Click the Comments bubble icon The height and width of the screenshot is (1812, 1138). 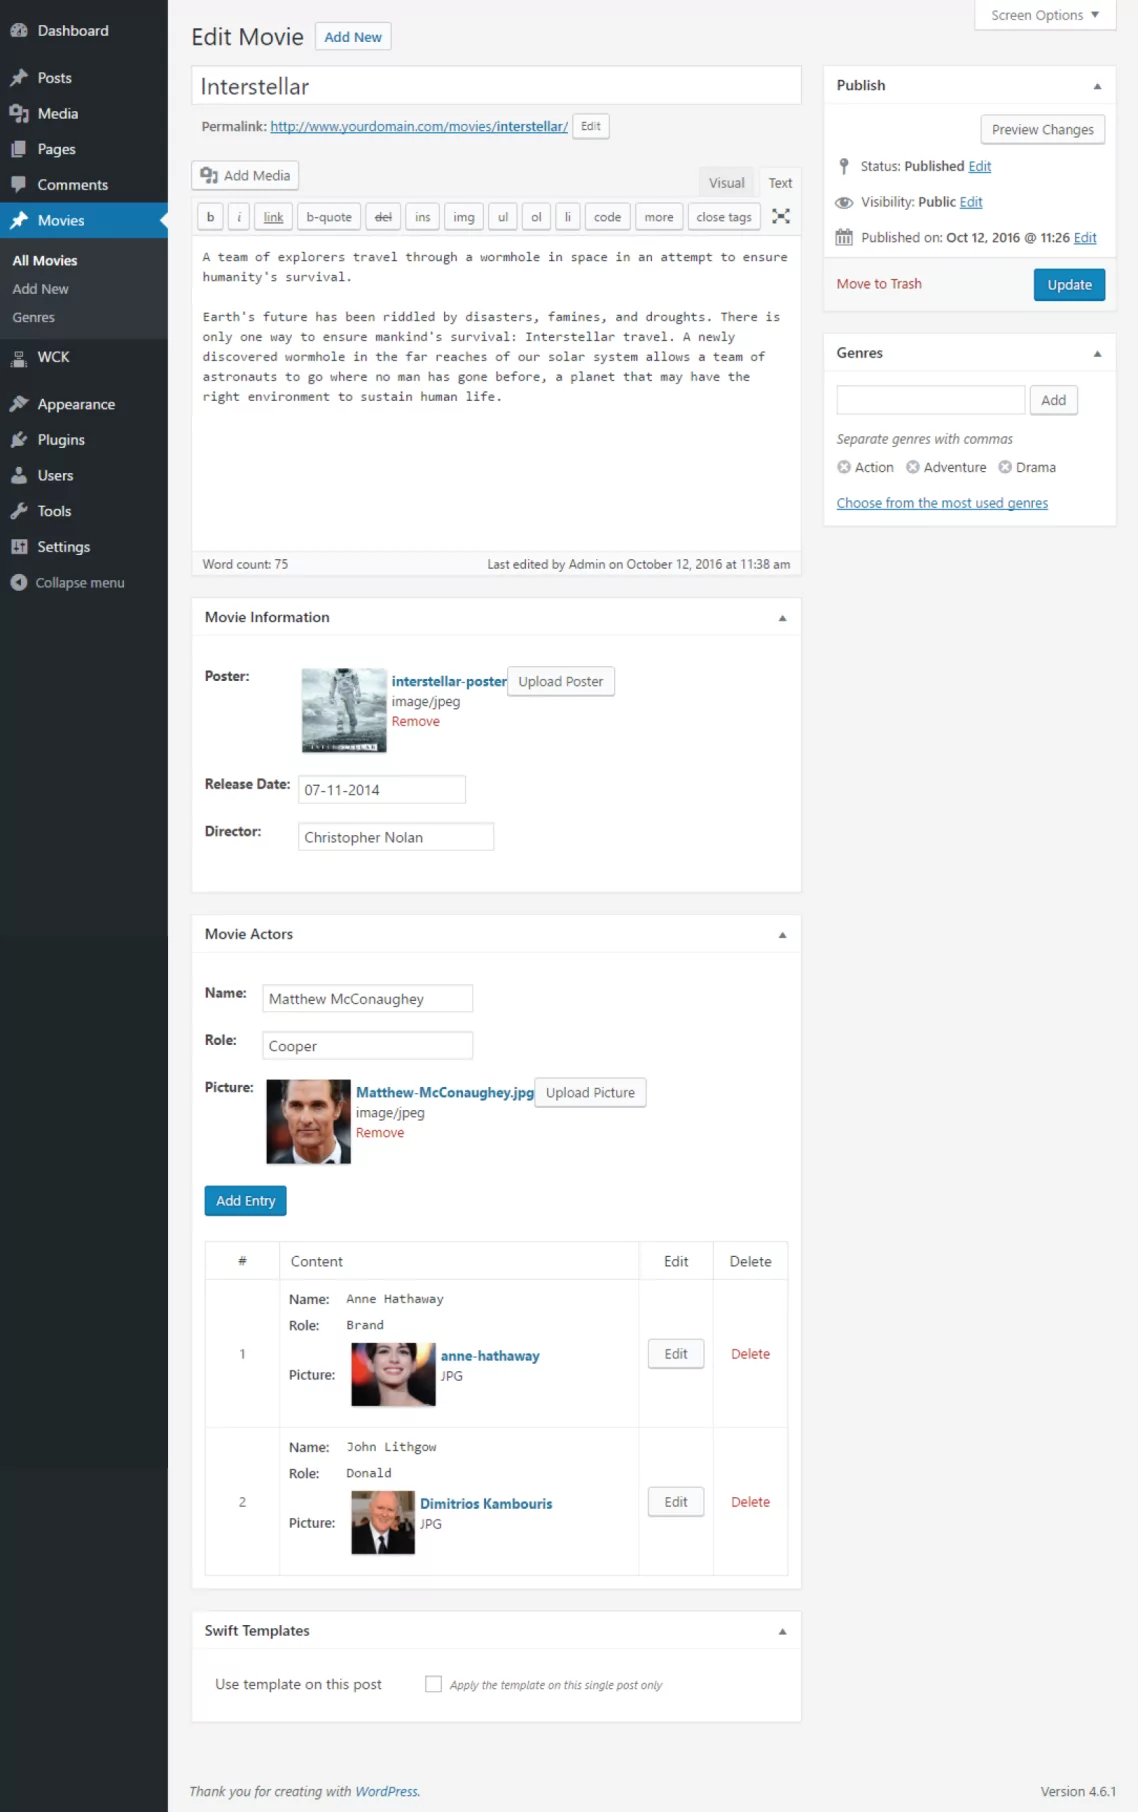[19, 185]
